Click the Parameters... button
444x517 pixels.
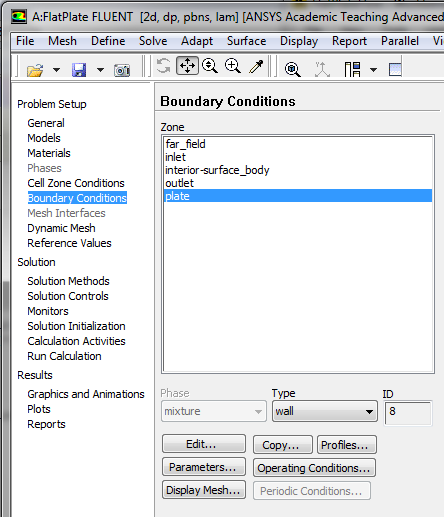204,467
